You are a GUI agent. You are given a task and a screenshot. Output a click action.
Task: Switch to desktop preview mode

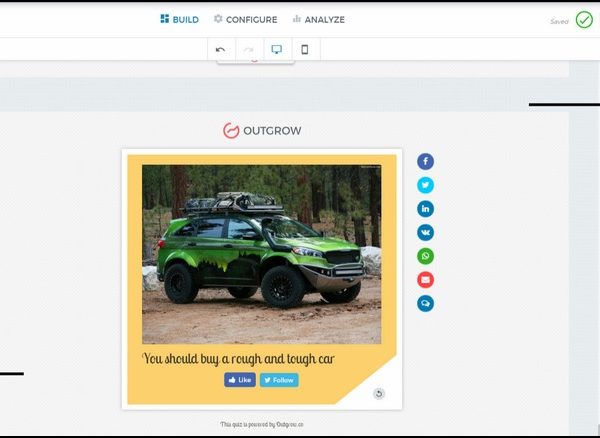tap(277, 49)
